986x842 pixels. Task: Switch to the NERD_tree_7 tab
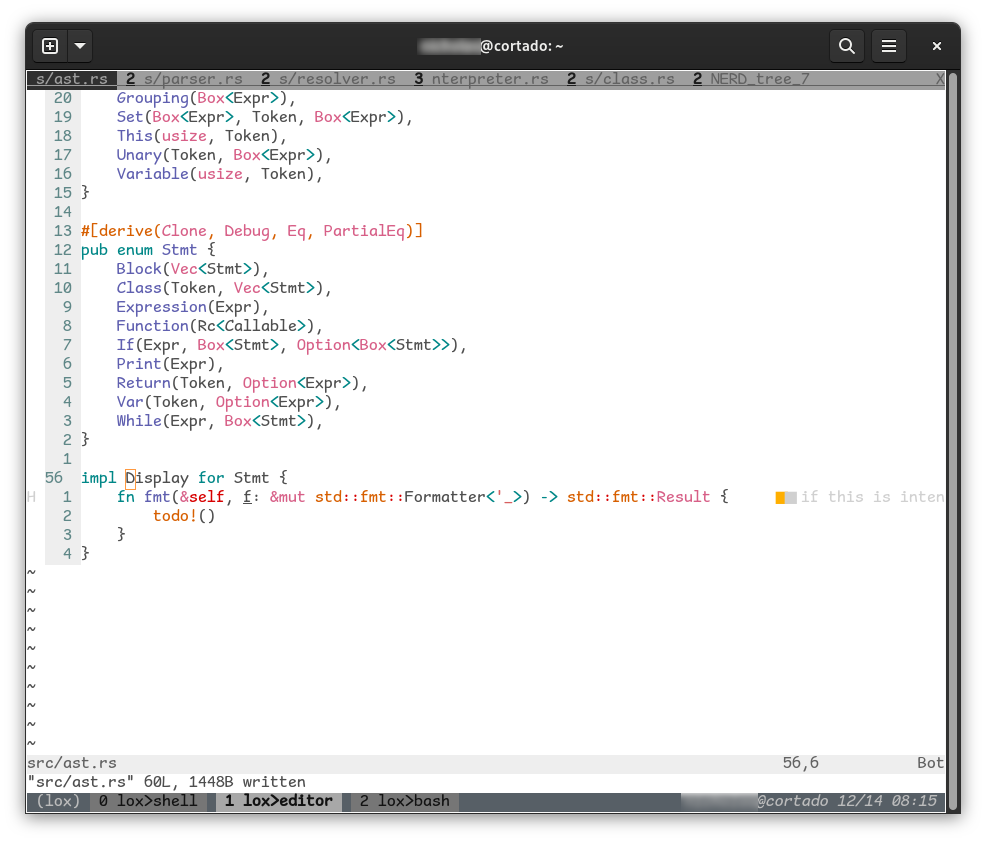(759, 79)
